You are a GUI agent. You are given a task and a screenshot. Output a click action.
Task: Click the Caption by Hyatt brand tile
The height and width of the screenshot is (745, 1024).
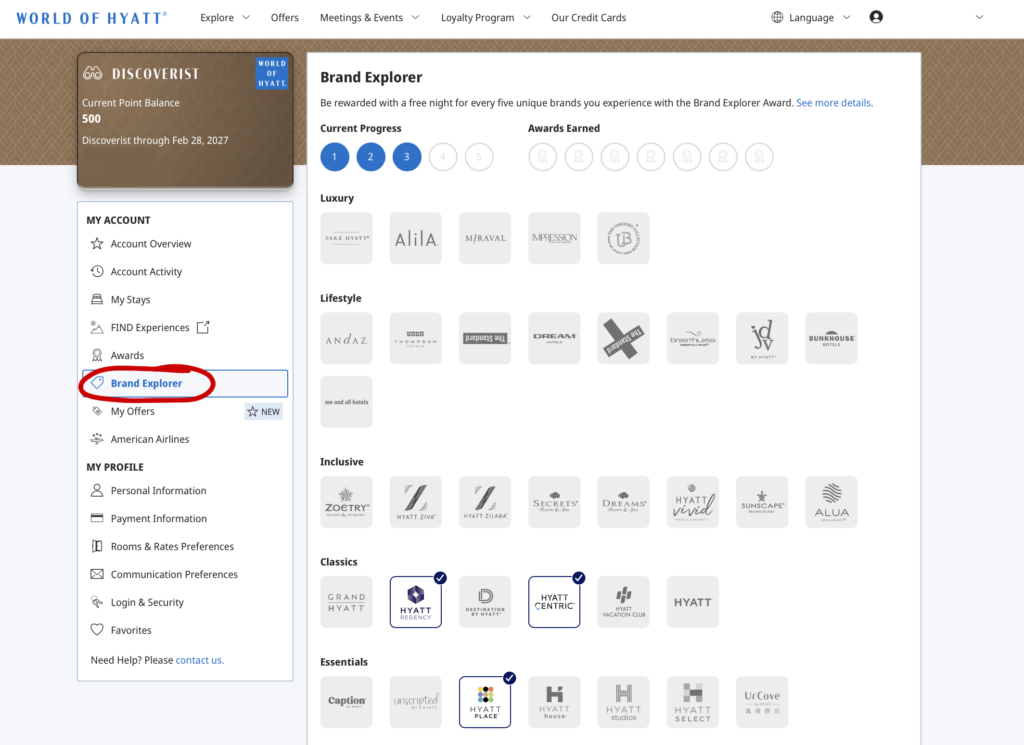click(346, 702)
